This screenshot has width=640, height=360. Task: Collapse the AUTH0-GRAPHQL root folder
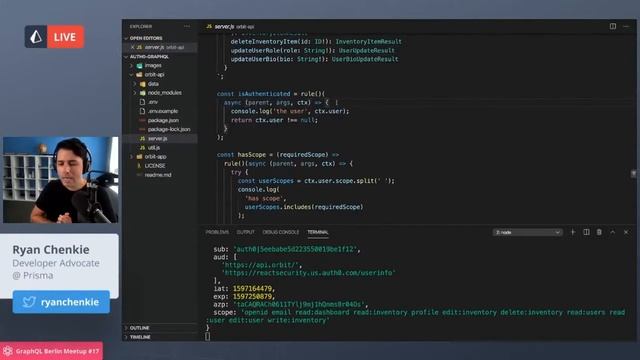click(149, 57)
